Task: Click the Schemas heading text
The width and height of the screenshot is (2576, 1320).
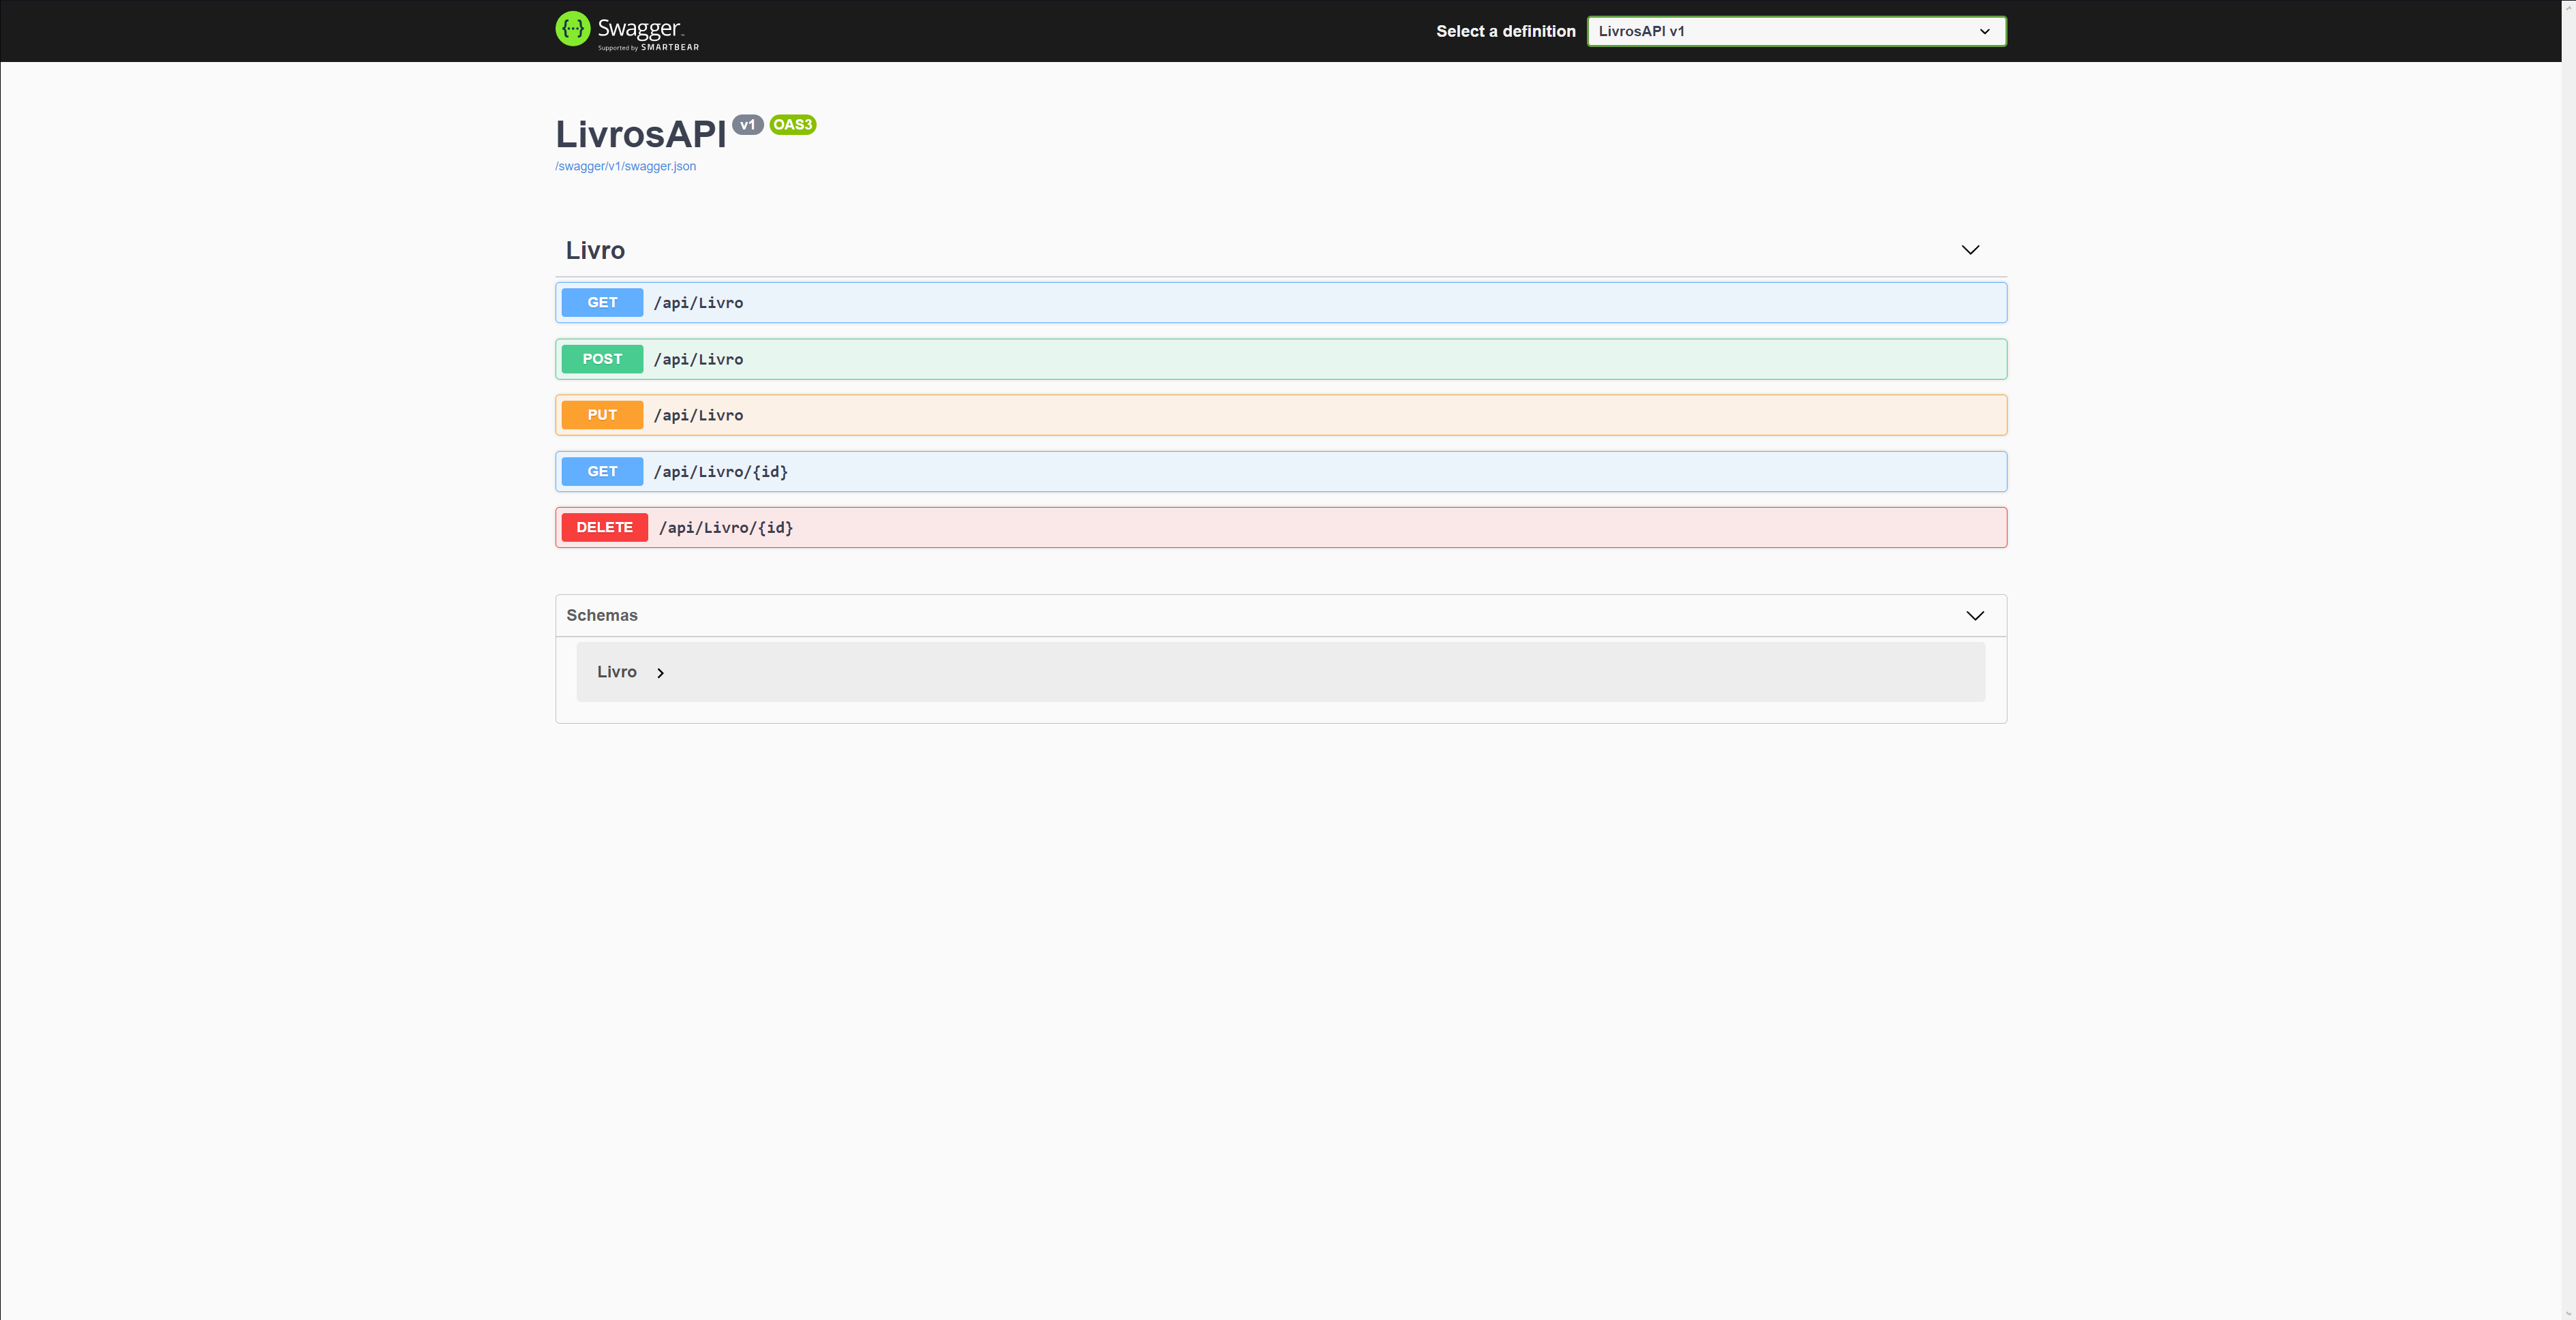Action: pyautogui.click(x=602, y=615)
